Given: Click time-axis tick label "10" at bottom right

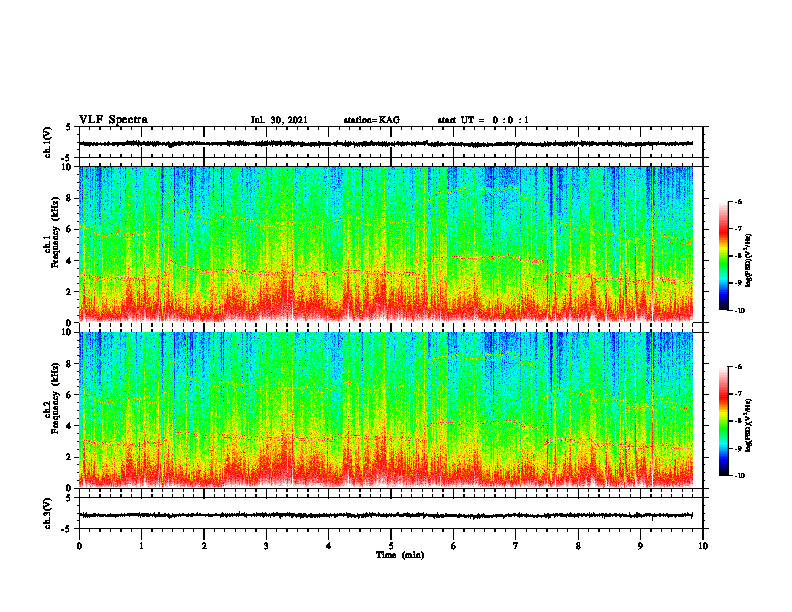Looking at the screenshot, I should click(703, 546).
